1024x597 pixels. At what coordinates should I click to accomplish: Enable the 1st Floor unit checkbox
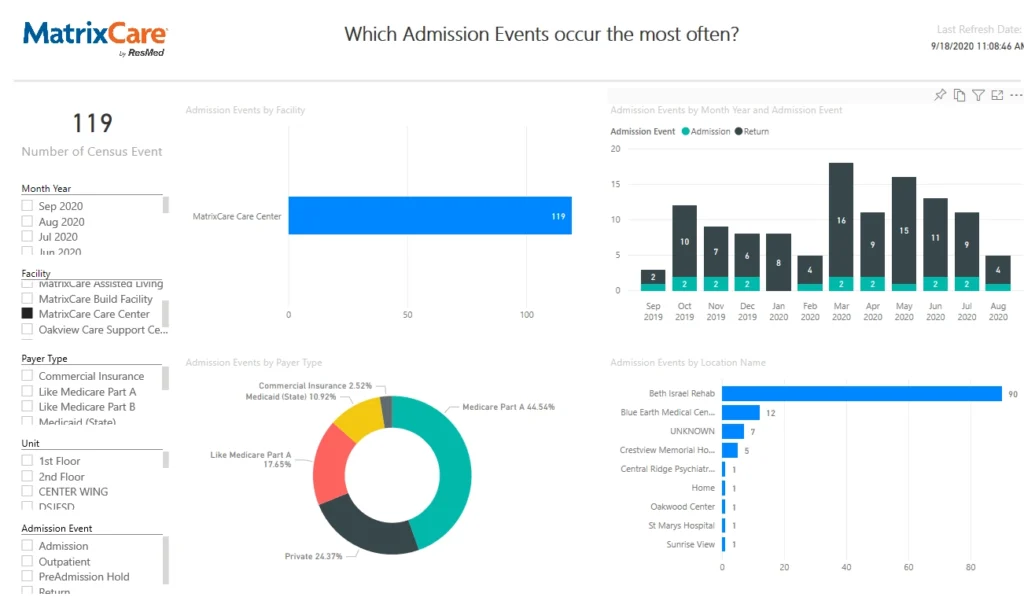pyautogui.click(x=28, y=461)
